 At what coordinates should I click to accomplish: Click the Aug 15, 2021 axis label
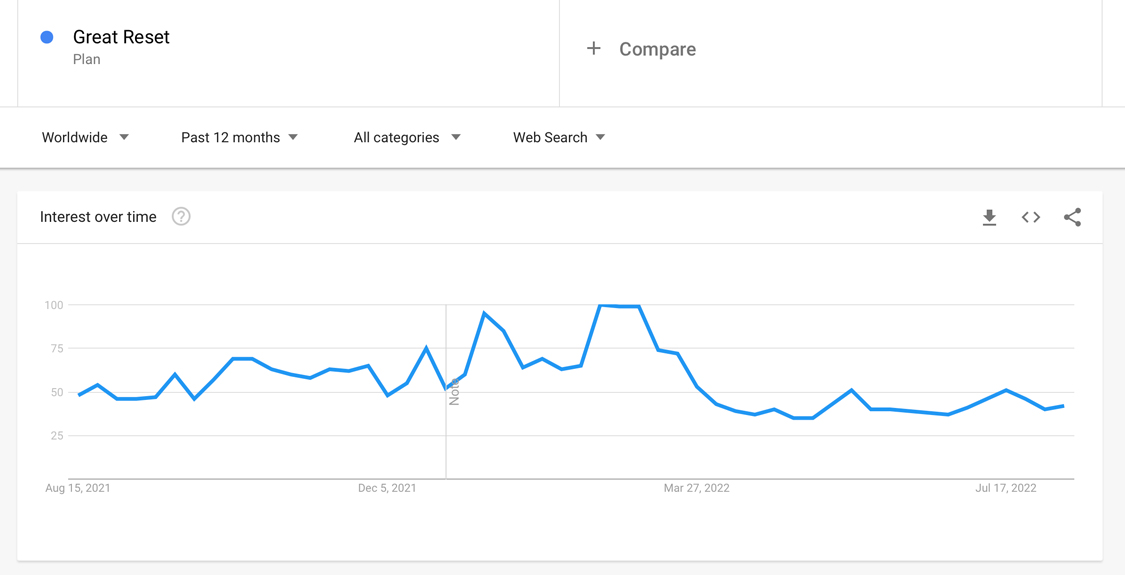pyautogui.click(x=77, y=488)
